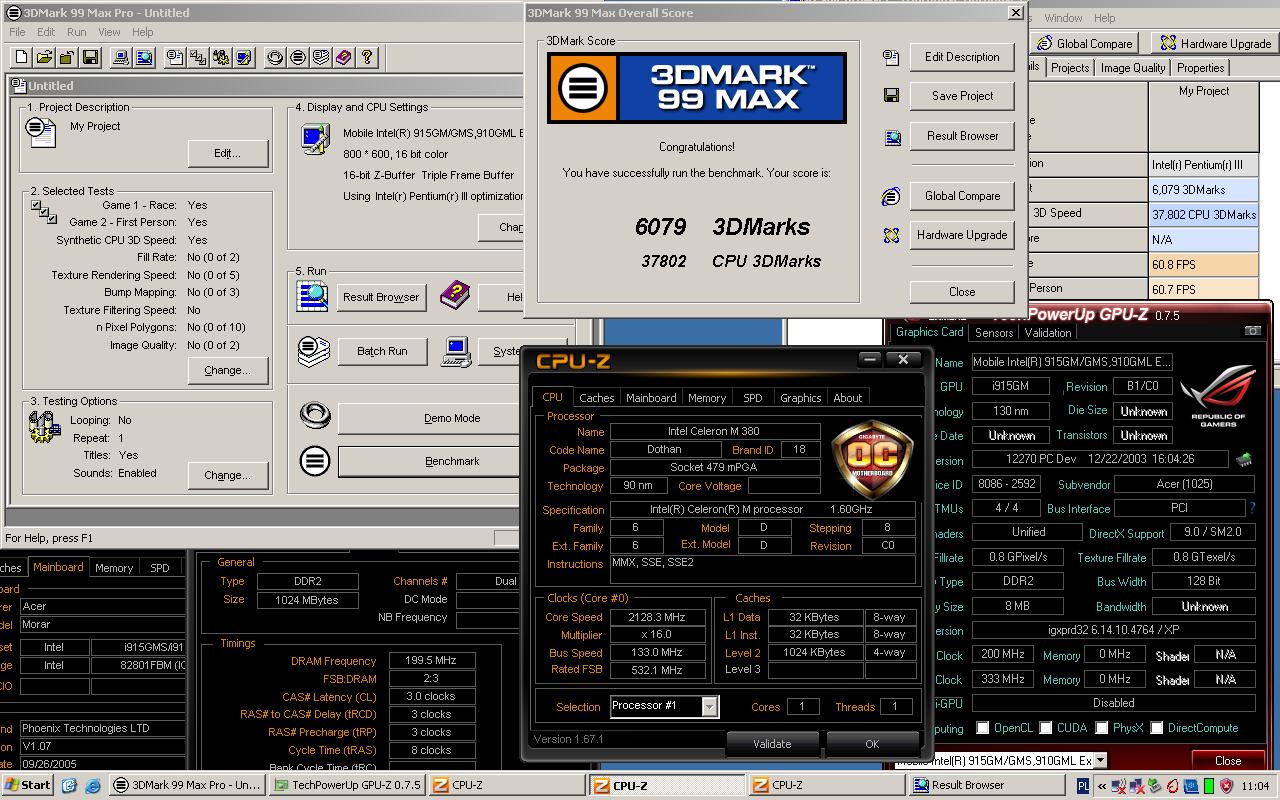Open the File menu in 3DMark
Image resolution: width=1280 pixels, height=800 pixels.
(x=17, y=32)
